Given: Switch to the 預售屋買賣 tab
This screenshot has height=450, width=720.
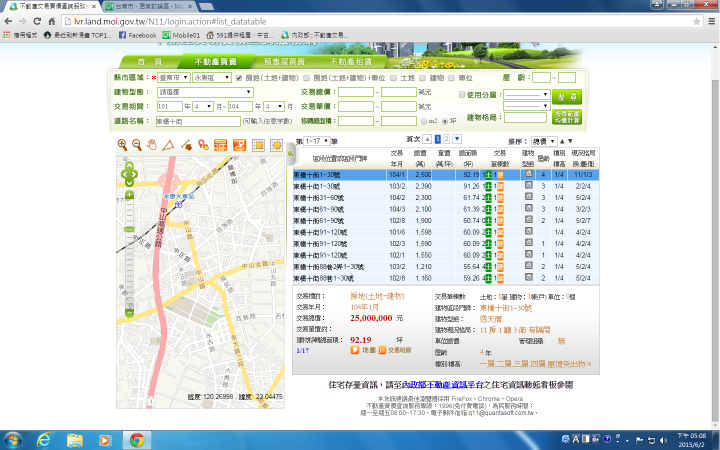Looking at the screenshot, I should [x=285, y=62].
